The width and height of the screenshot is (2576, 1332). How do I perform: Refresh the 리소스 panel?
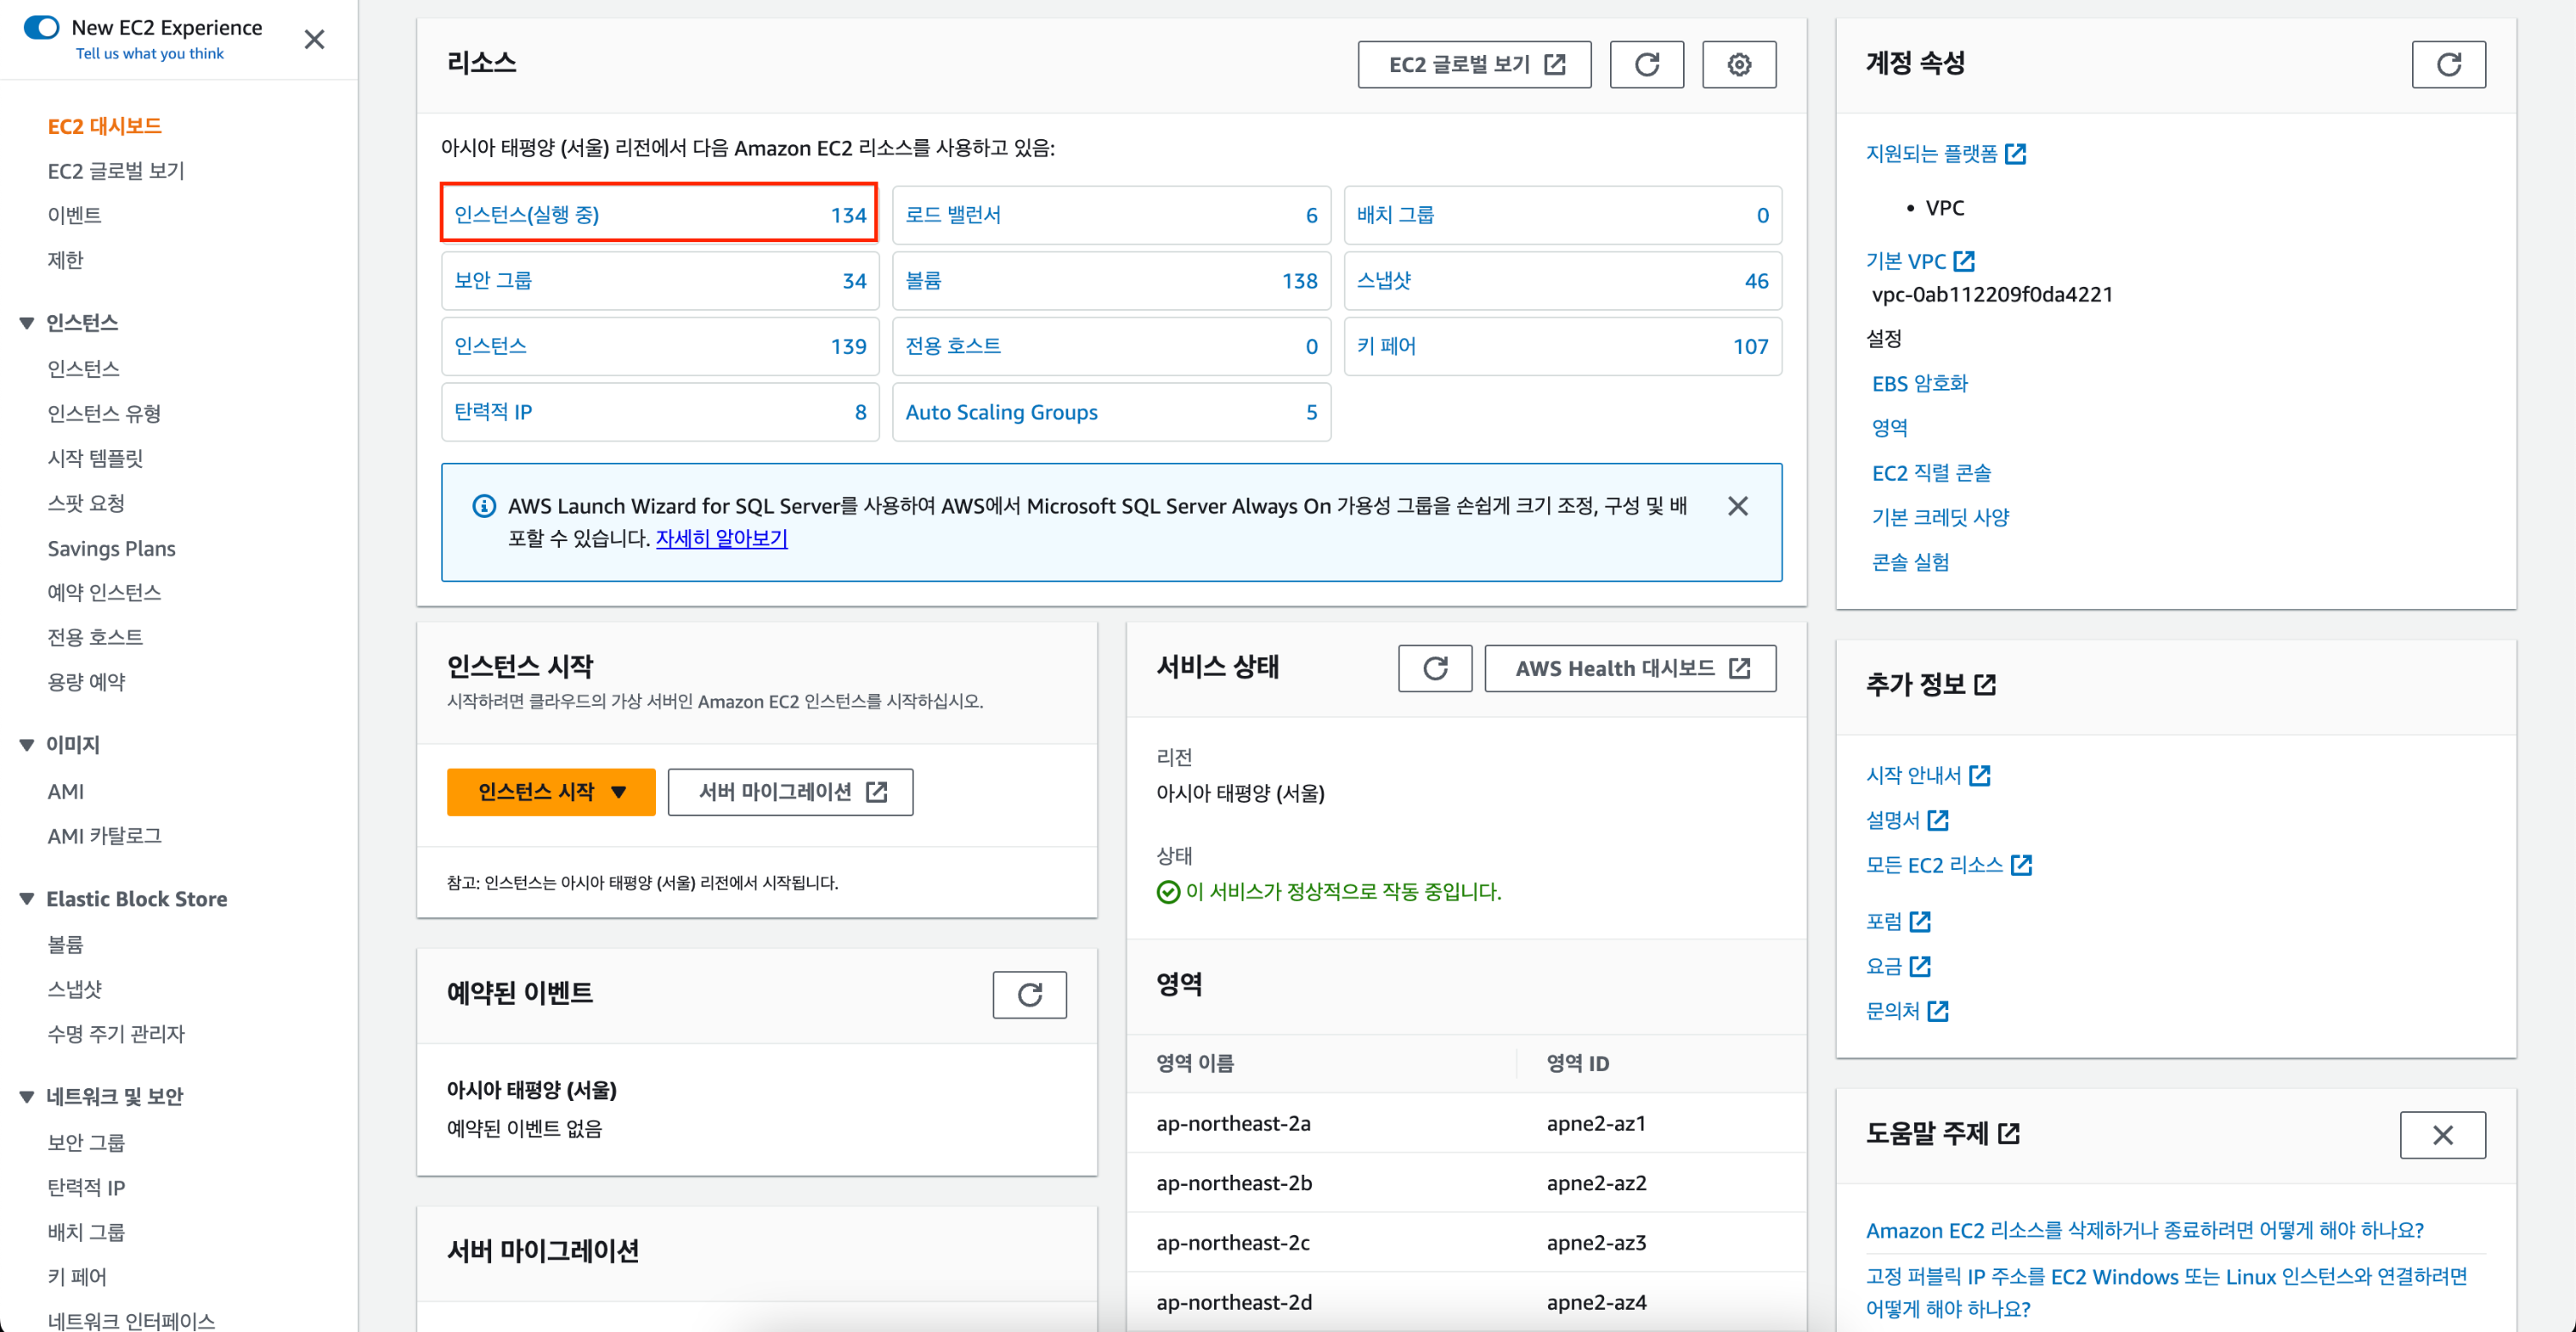click(1646, 65)
